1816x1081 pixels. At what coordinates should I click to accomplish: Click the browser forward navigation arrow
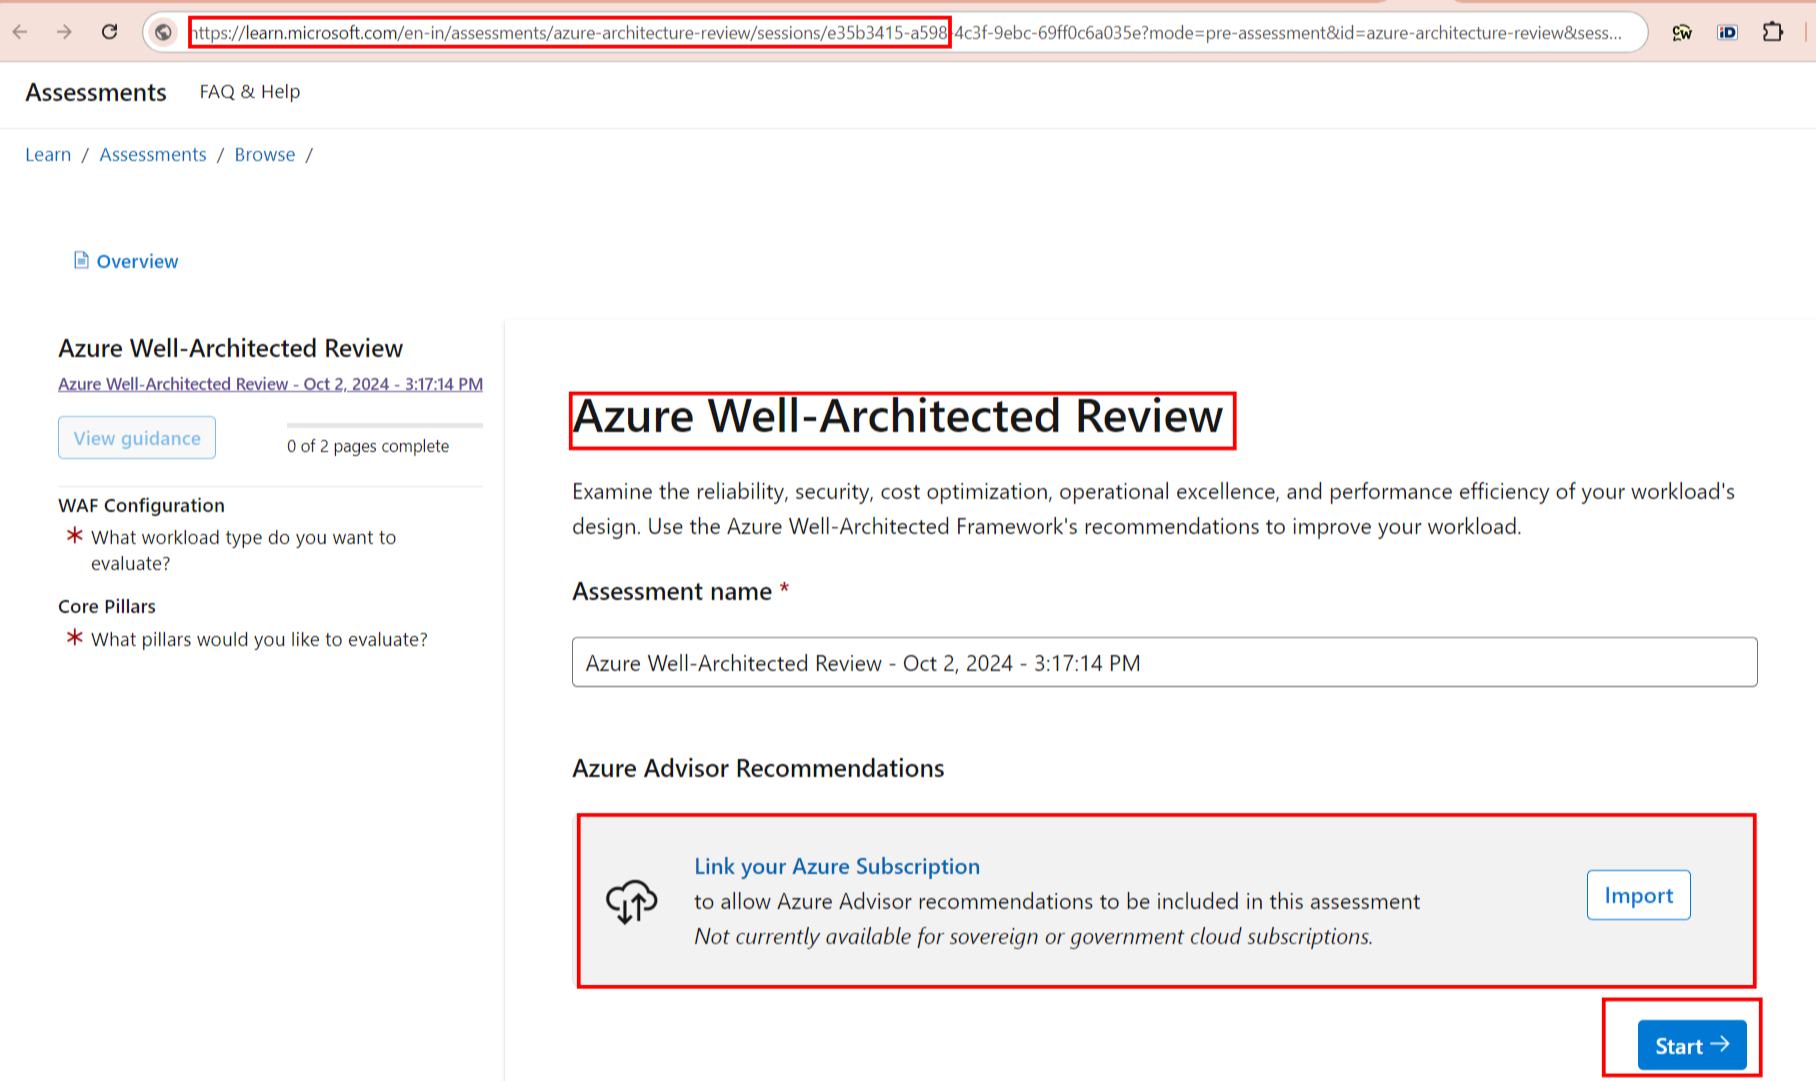pyautogui.click(x=64, y=32)
